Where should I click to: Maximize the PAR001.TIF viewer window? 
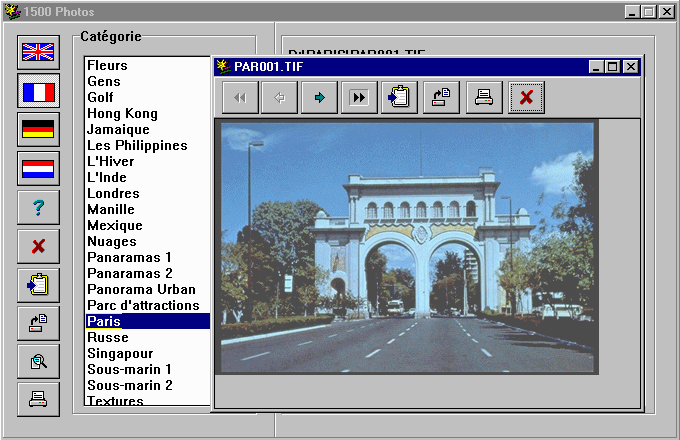(x=613, y=67)
